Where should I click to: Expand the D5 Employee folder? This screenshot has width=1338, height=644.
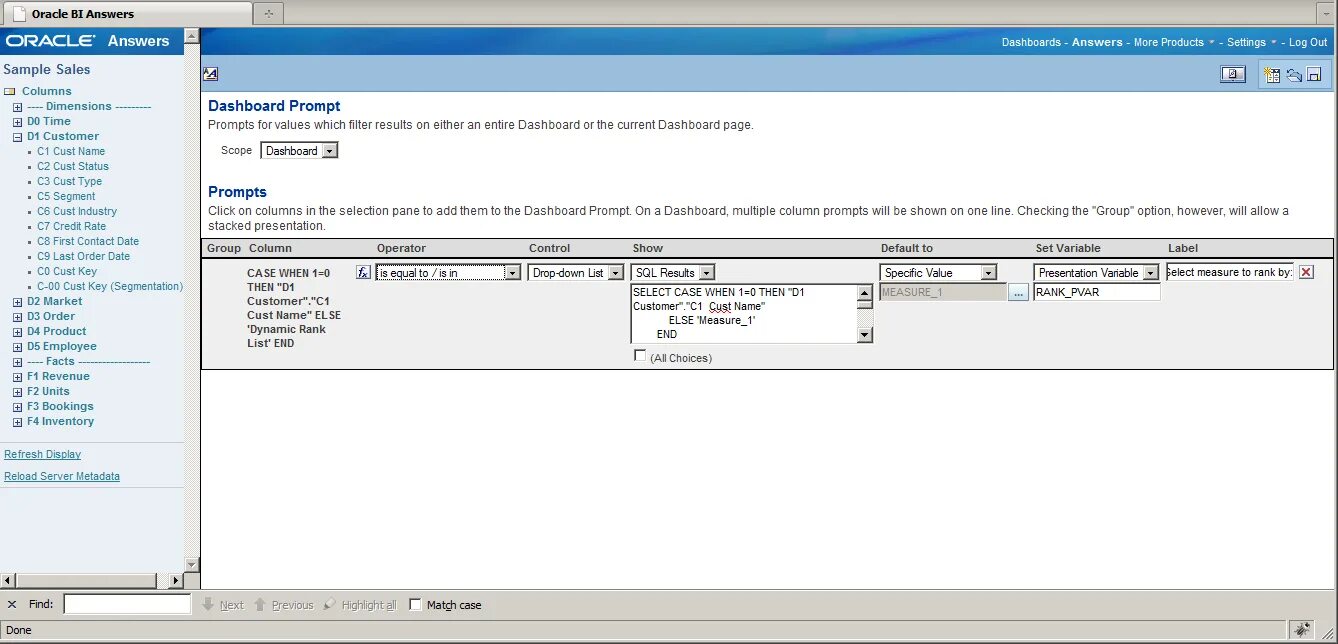tap(17, 346)
